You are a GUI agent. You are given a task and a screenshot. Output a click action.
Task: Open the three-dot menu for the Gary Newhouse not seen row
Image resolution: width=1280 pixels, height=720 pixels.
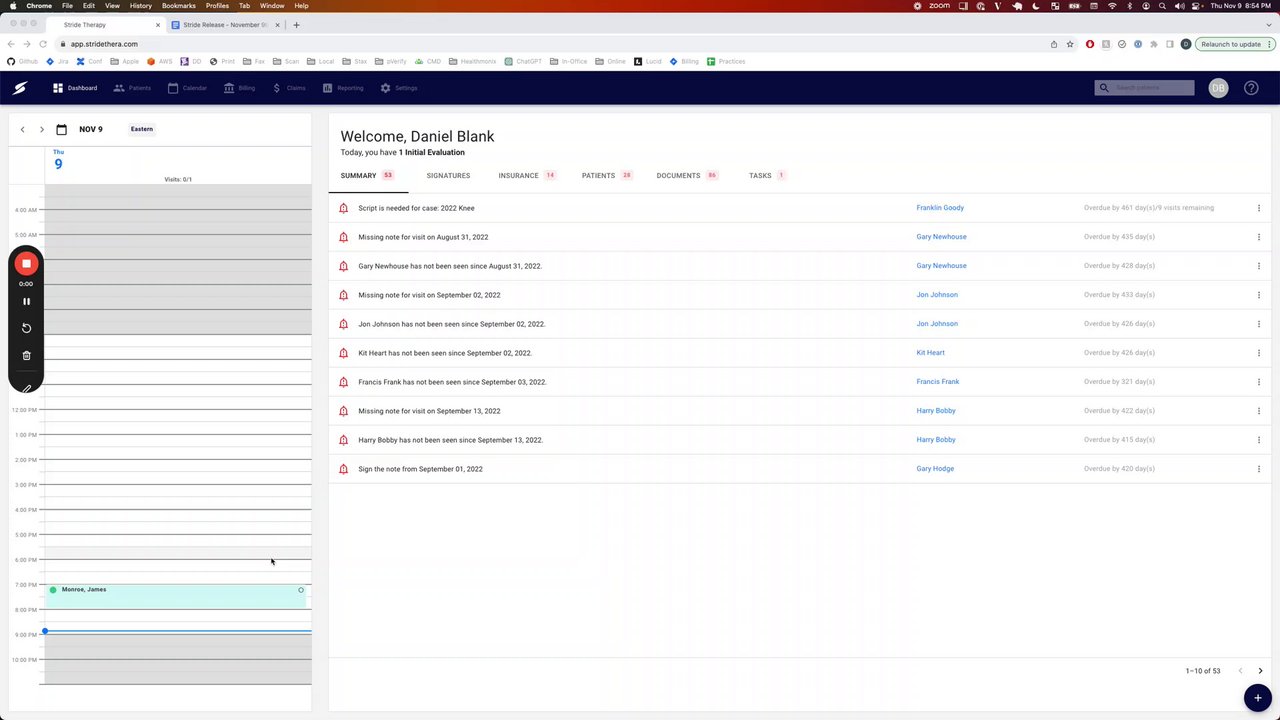click(x=1259, y=266)
